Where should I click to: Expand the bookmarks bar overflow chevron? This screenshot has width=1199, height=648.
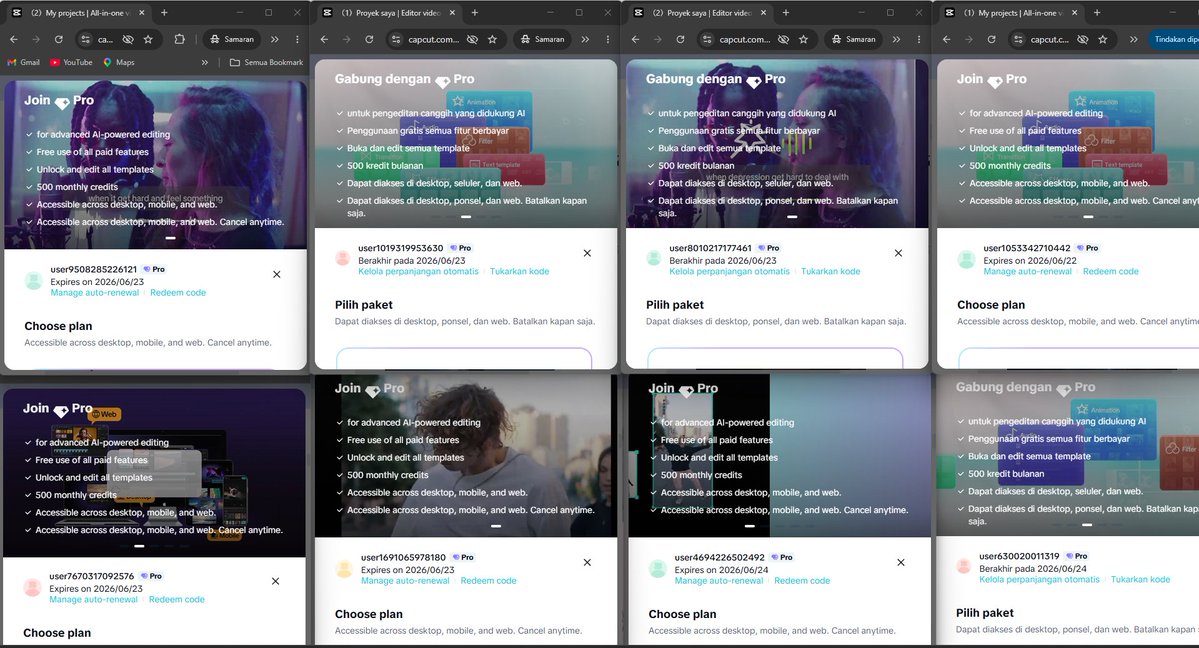tap(205, 62)
